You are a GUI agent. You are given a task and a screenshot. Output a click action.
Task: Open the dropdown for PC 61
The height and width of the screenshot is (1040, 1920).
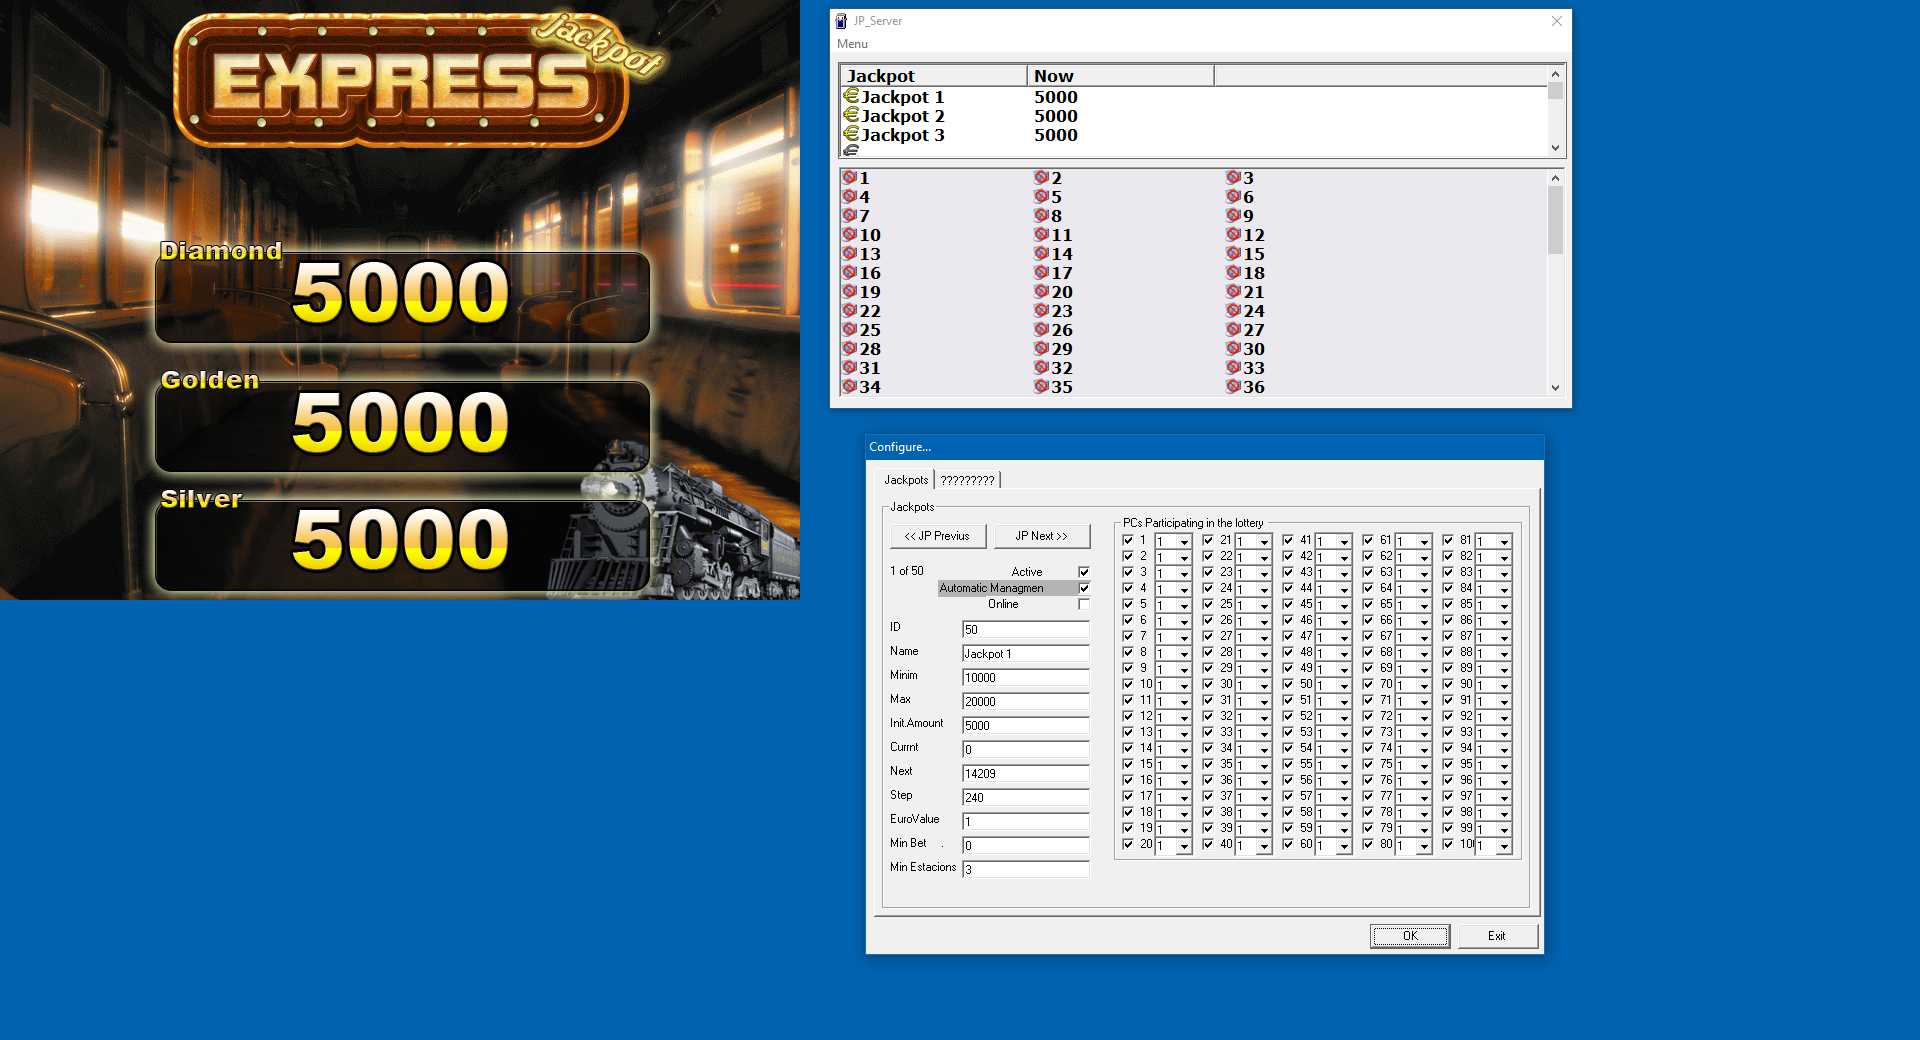[1424, 541]
